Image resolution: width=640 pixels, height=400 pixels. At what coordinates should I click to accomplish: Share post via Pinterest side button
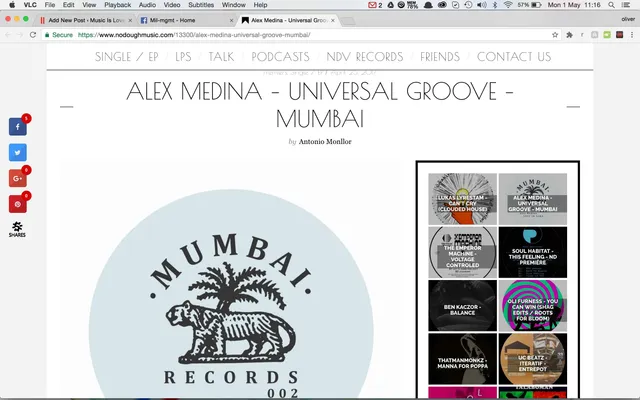click(18, 204)
